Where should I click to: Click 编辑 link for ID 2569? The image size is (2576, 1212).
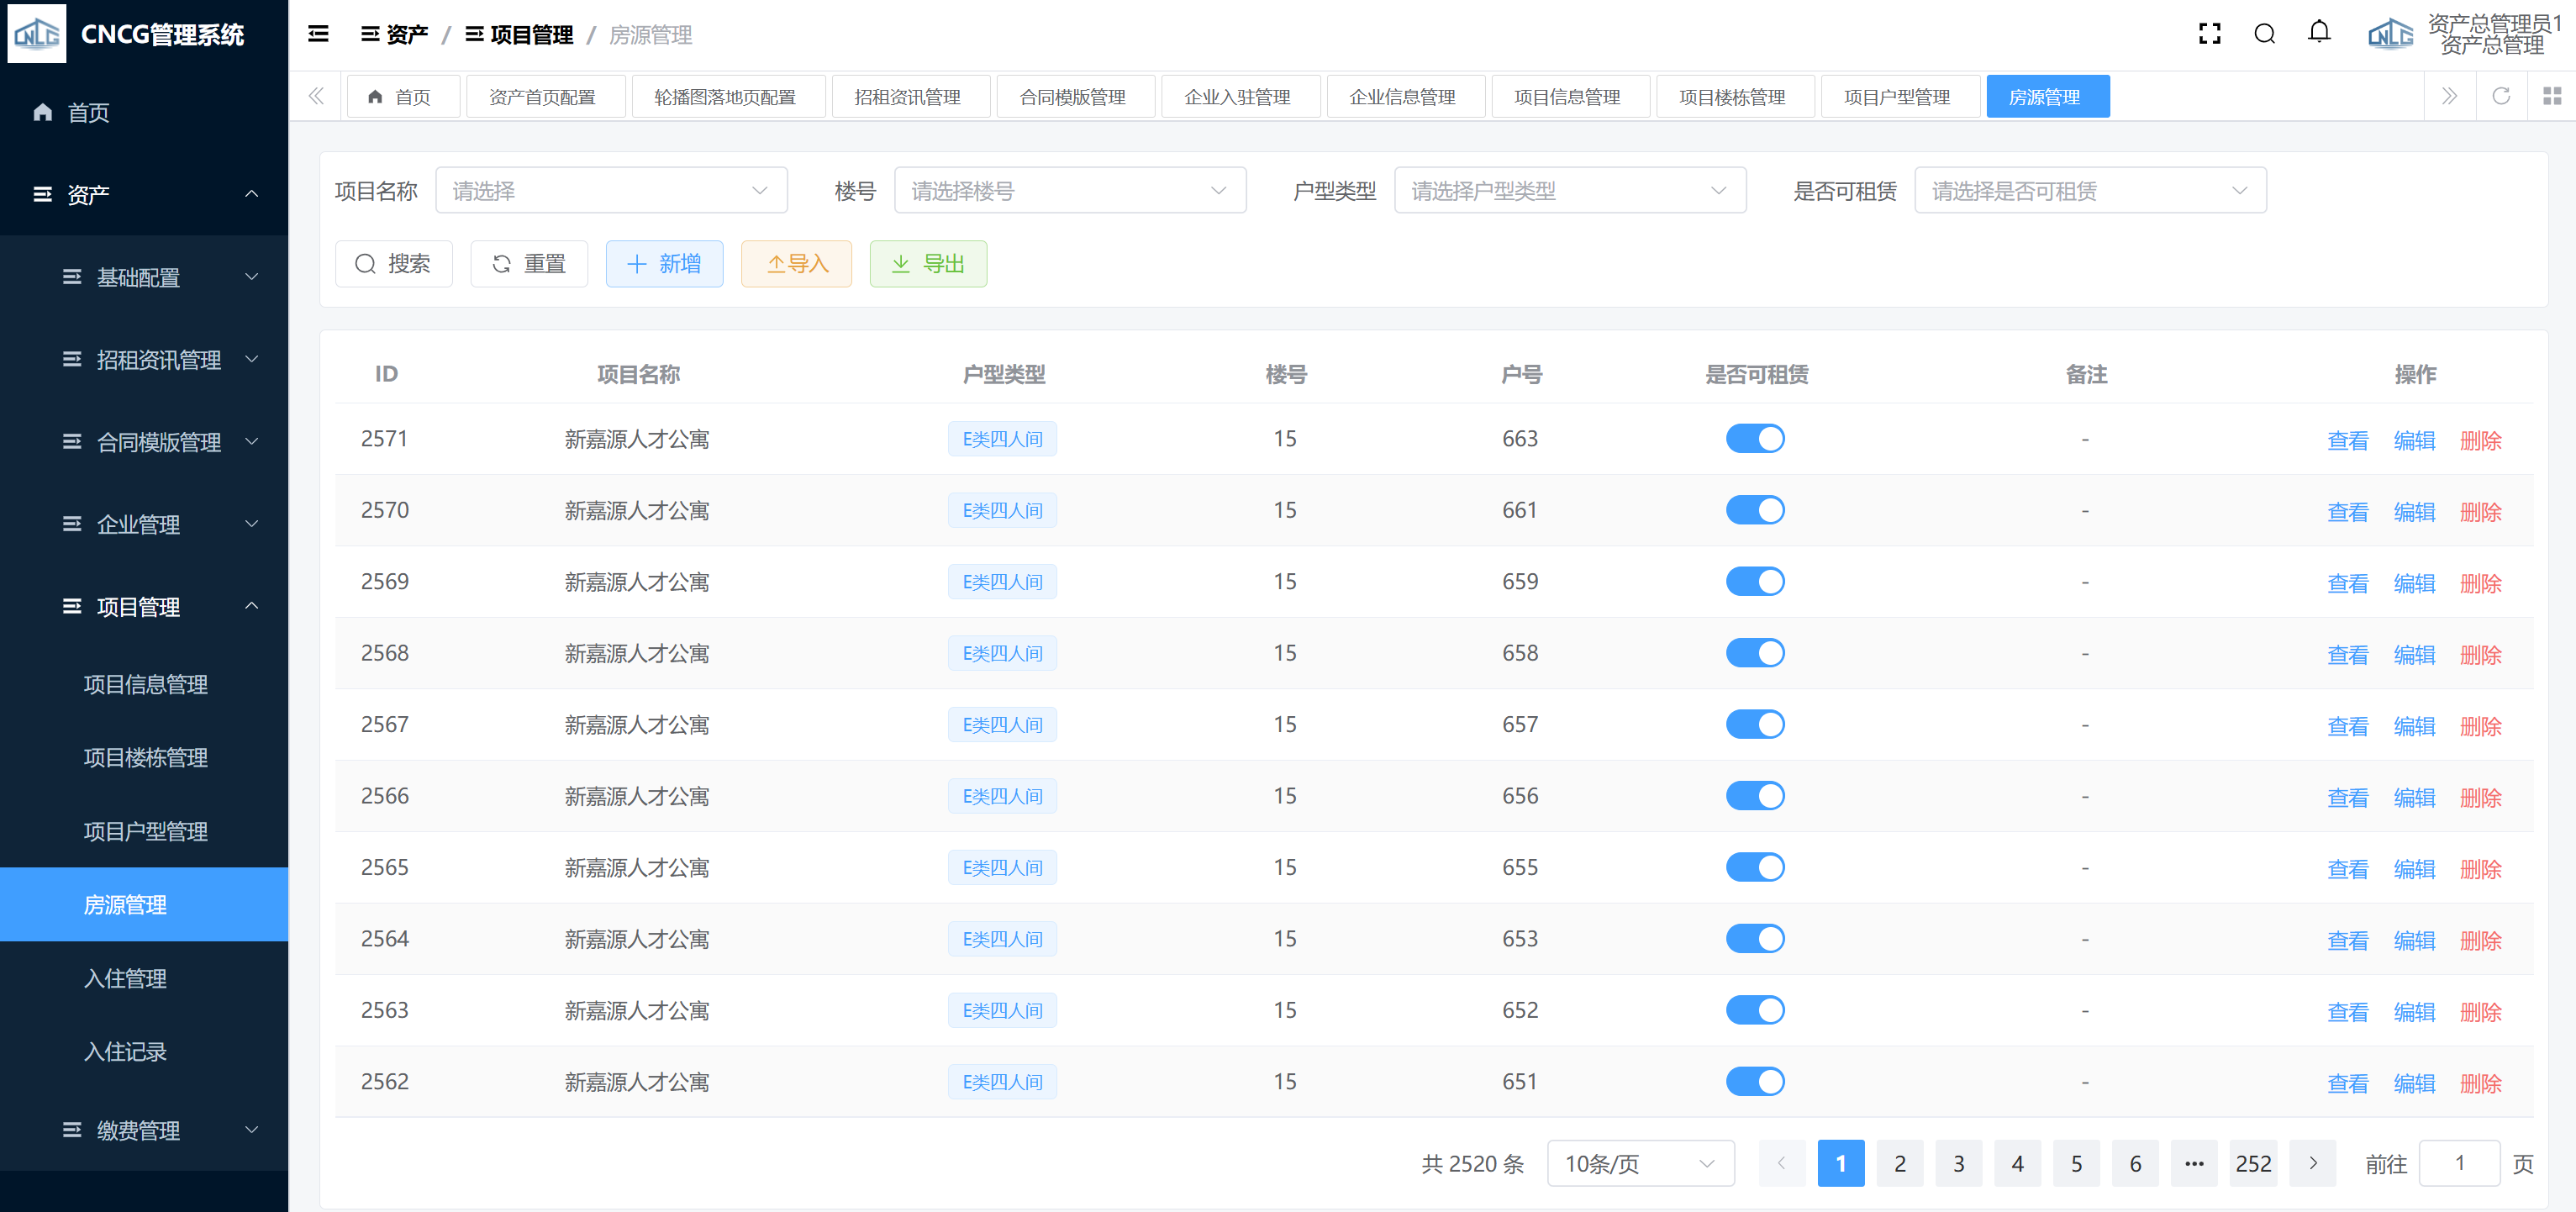(2413, 583)
